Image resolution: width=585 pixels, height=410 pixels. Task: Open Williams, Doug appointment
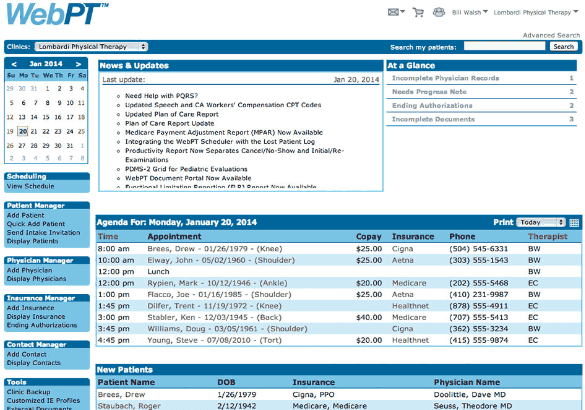click(x=227, y=329)
